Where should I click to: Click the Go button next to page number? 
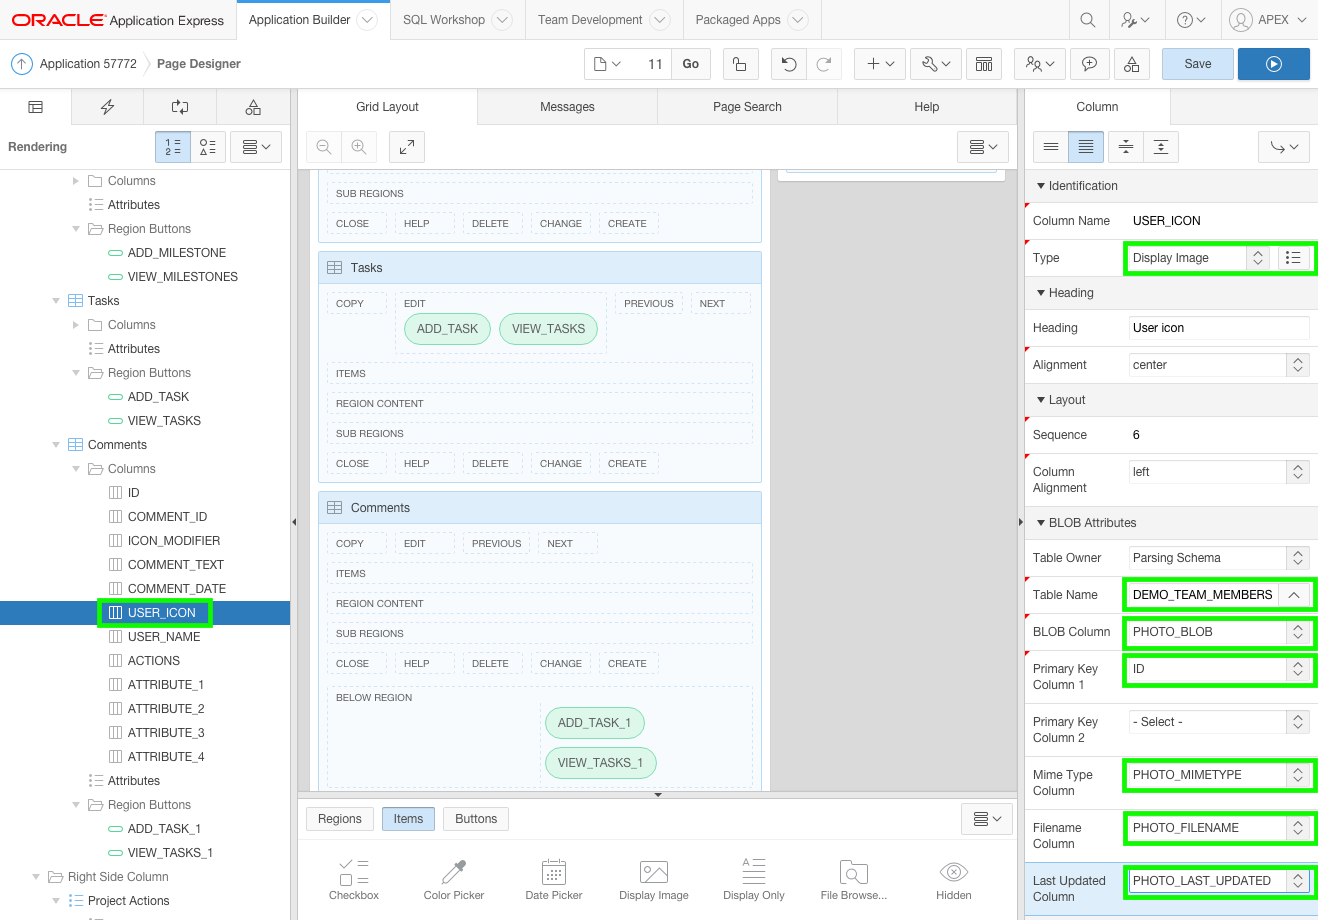691,64
